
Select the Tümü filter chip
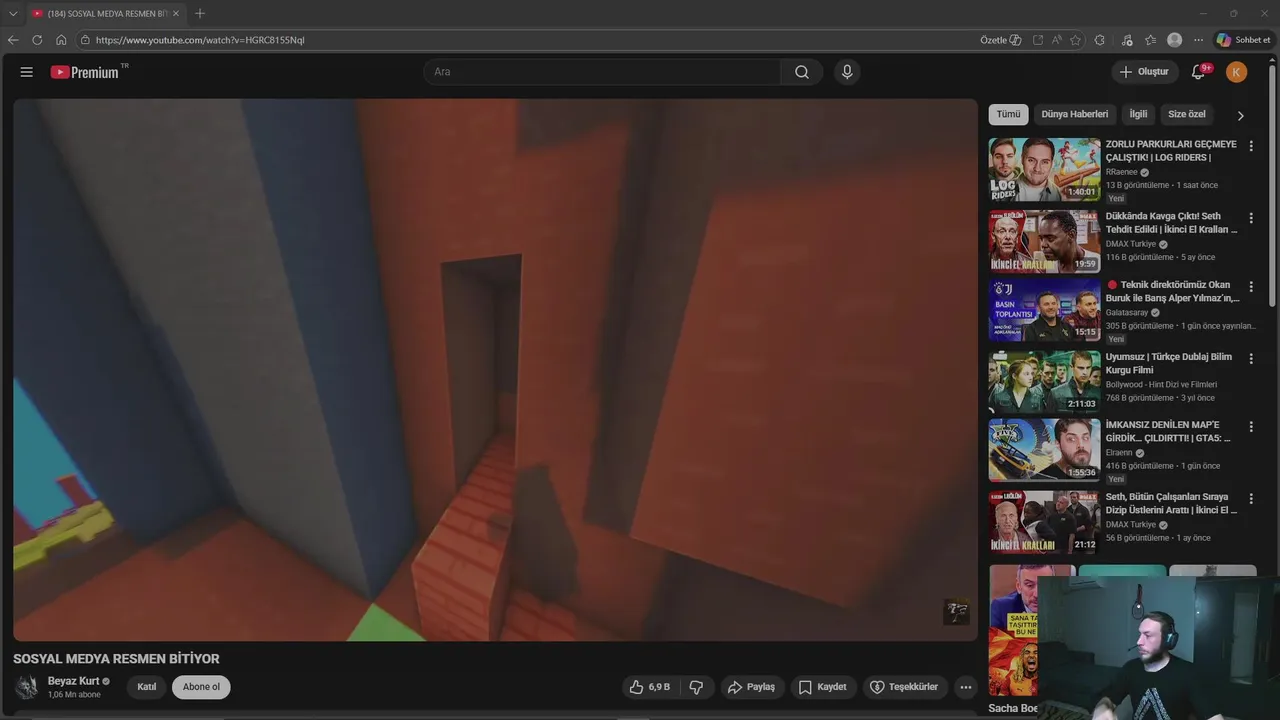[x=1008, y=114]
